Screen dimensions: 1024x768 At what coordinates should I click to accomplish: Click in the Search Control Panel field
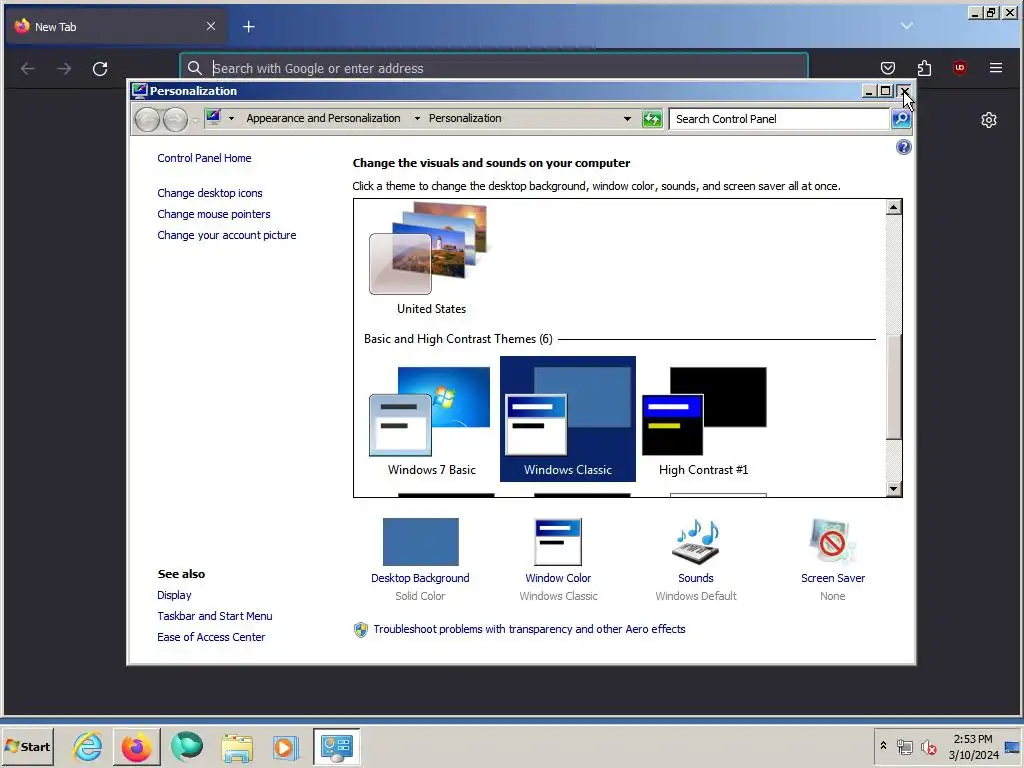(x=780, y=119)
